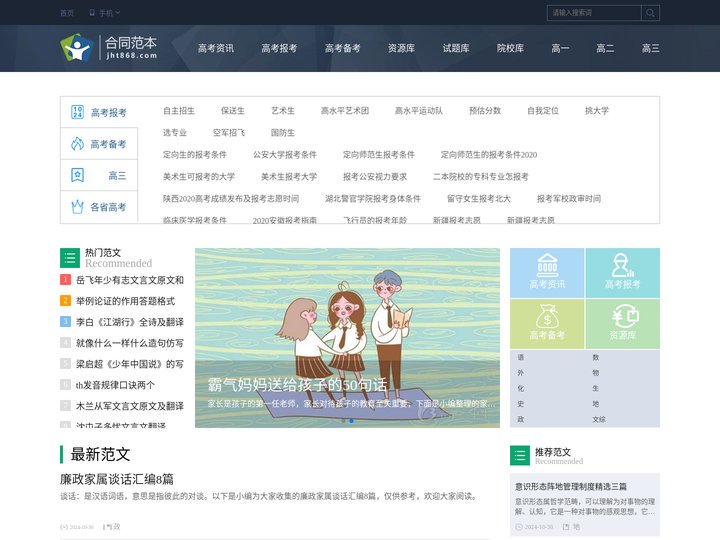Click the cartoon students carousel banner

click(347, 338)
